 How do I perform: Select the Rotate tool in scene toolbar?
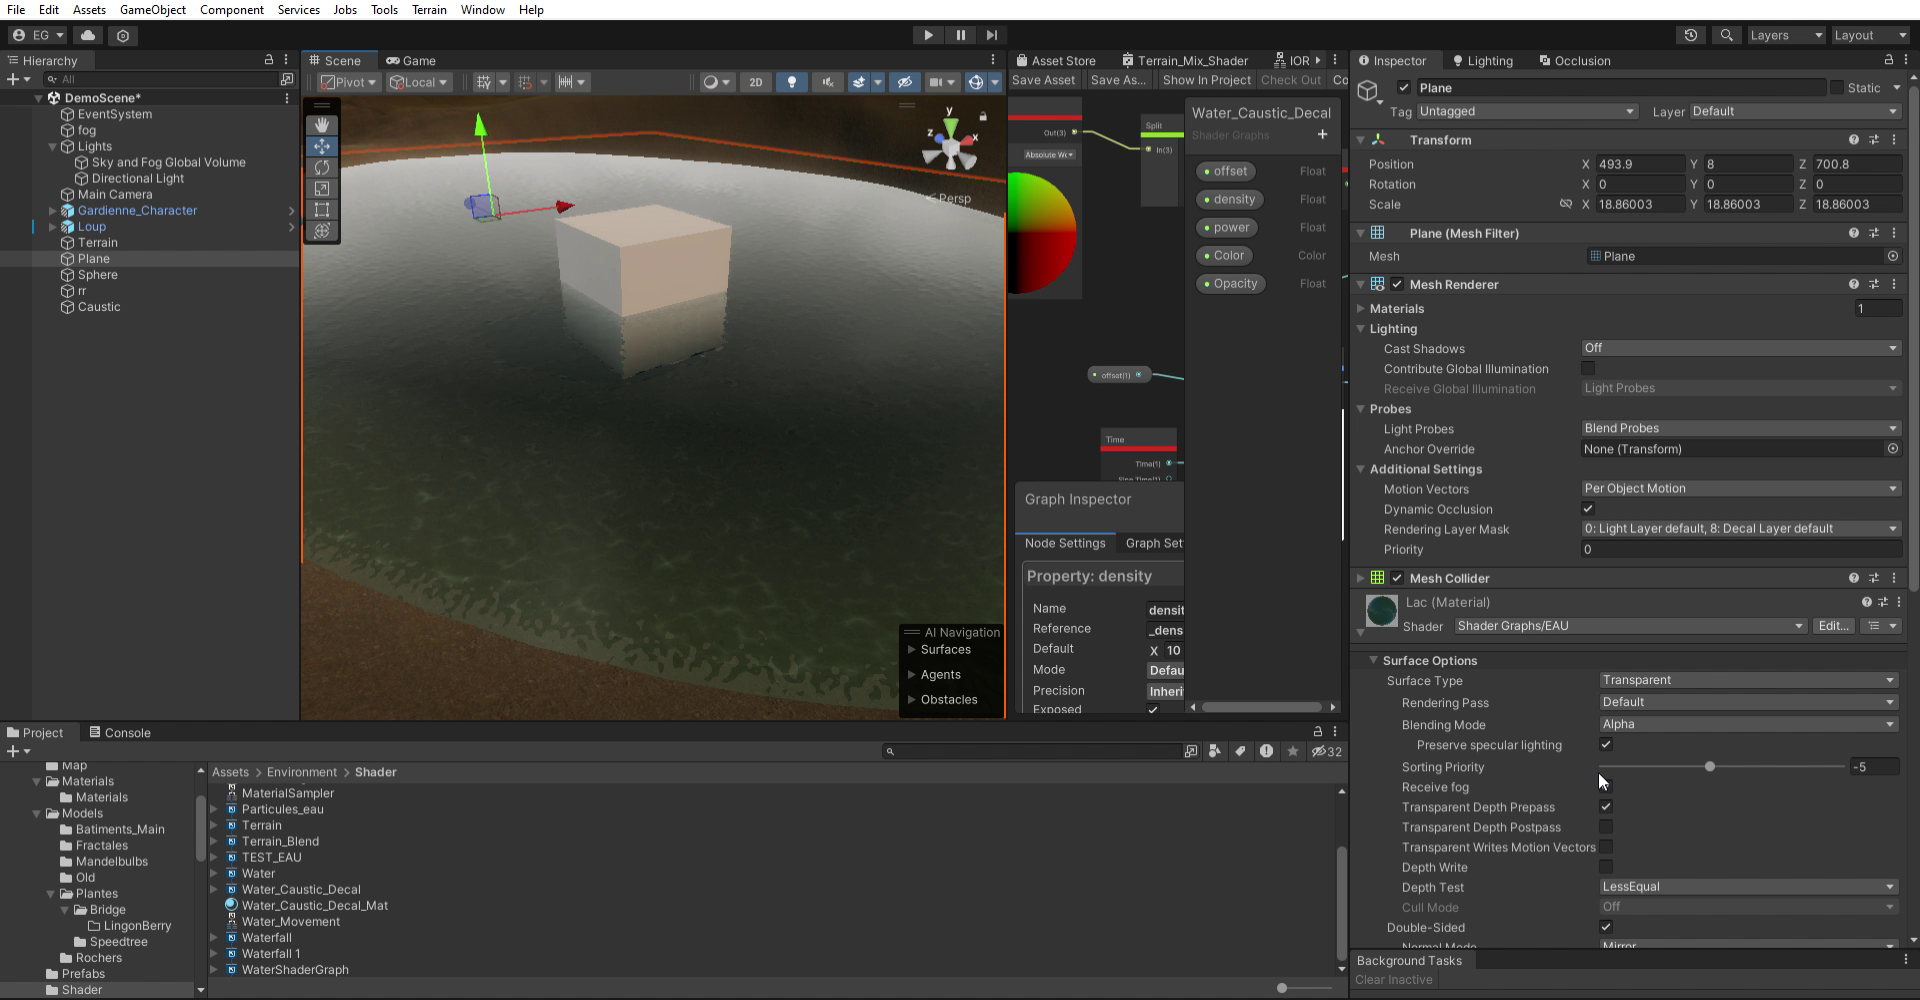321,168
